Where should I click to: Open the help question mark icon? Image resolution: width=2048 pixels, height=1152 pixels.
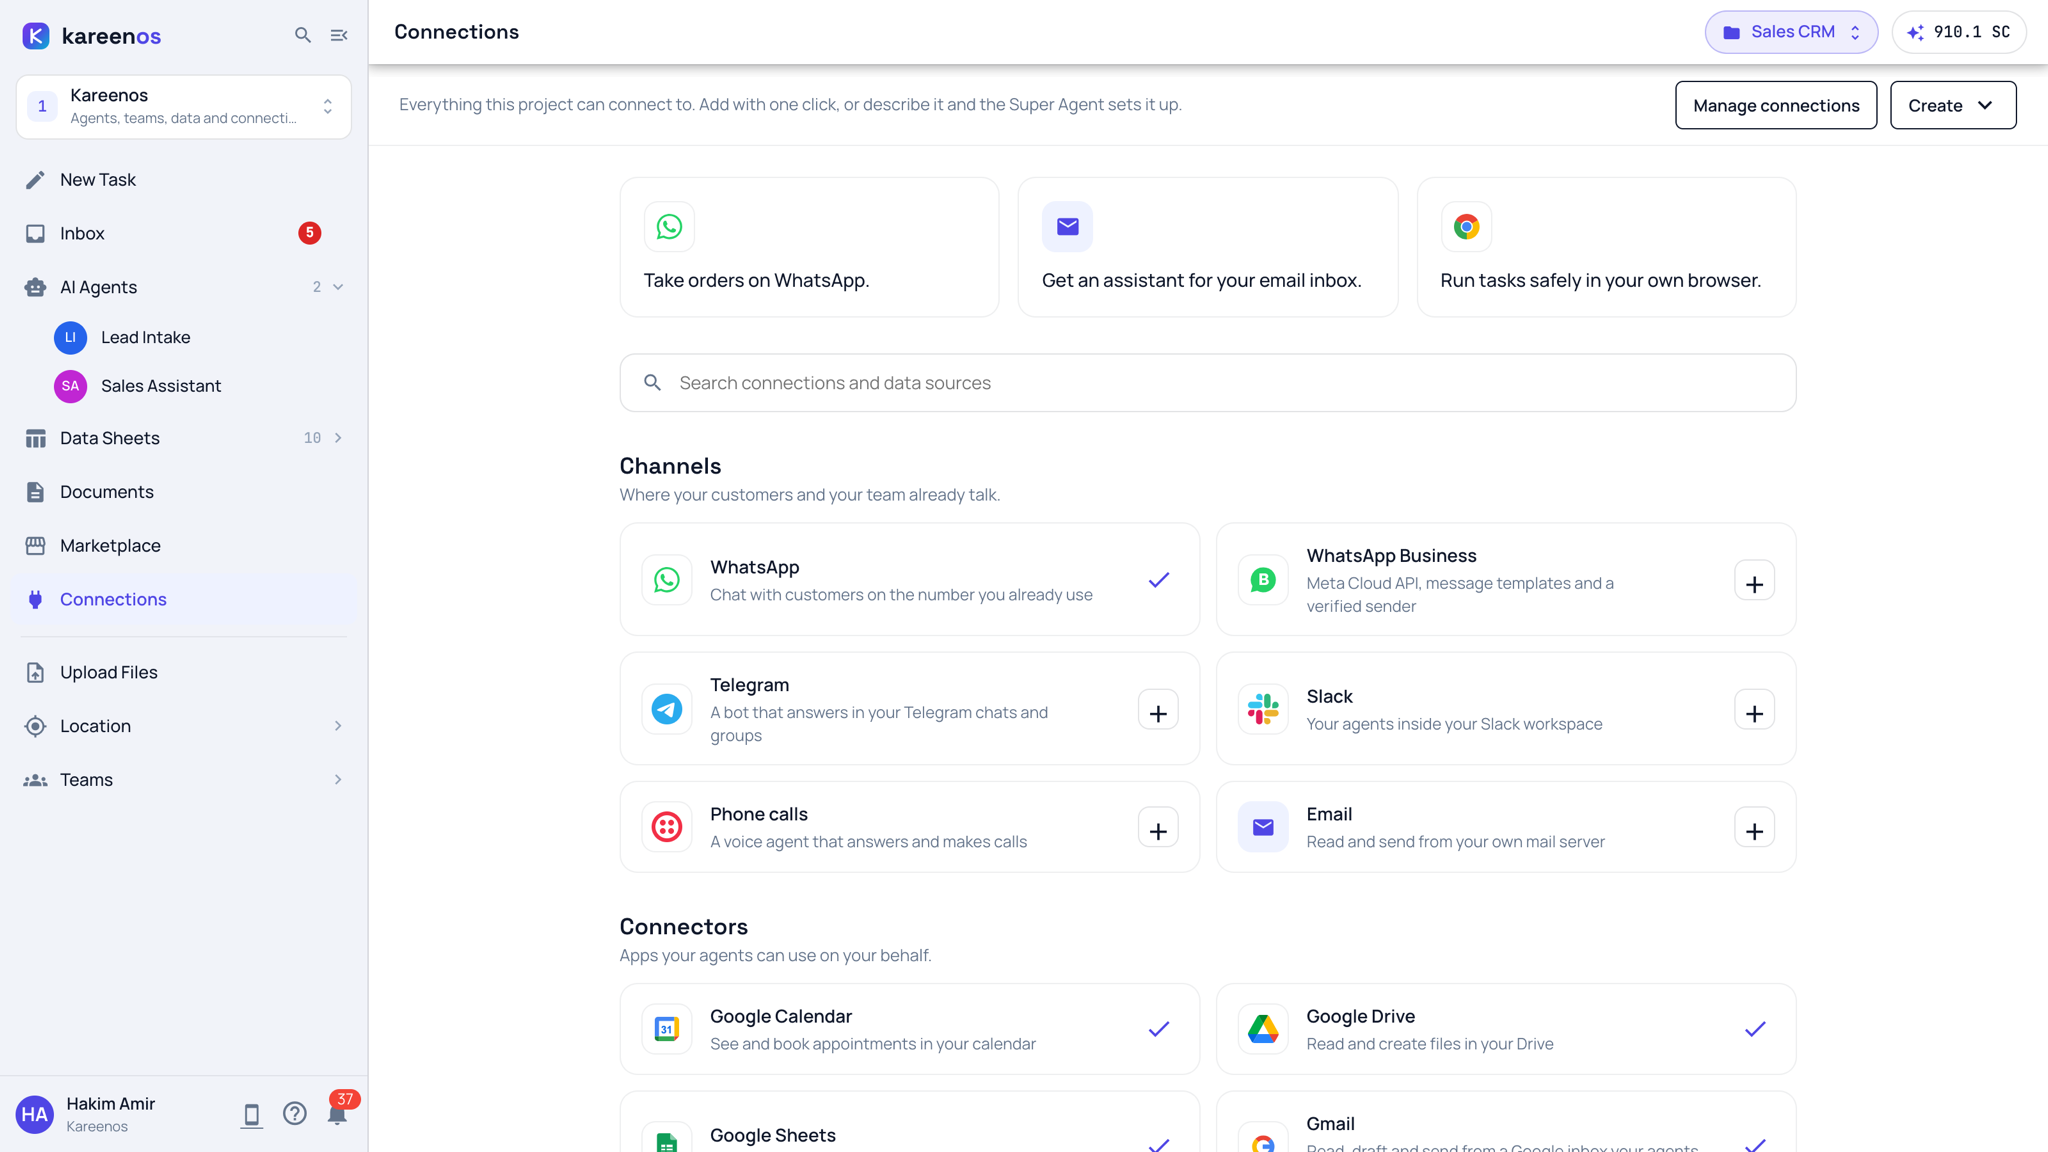pos(294,1114)
